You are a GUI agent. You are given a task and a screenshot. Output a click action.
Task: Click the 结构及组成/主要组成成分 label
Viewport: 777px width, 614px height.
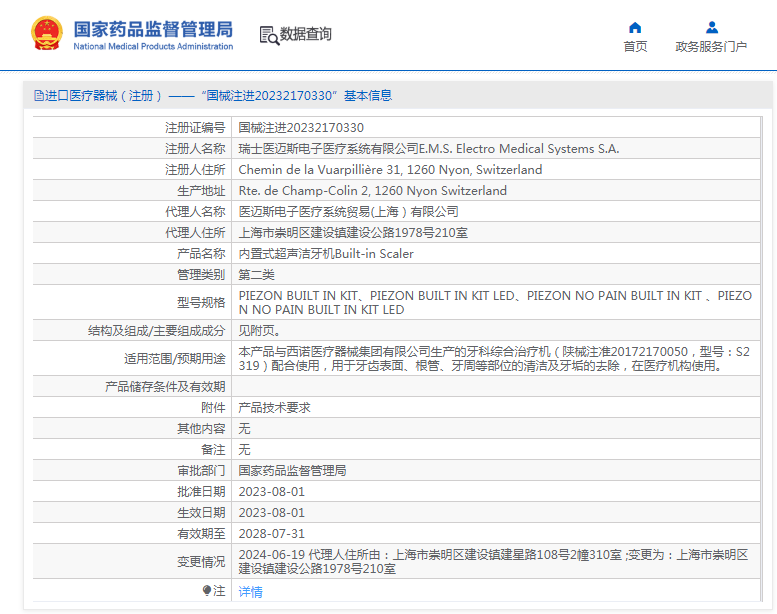pyautogui.click(x=157, y=331)
